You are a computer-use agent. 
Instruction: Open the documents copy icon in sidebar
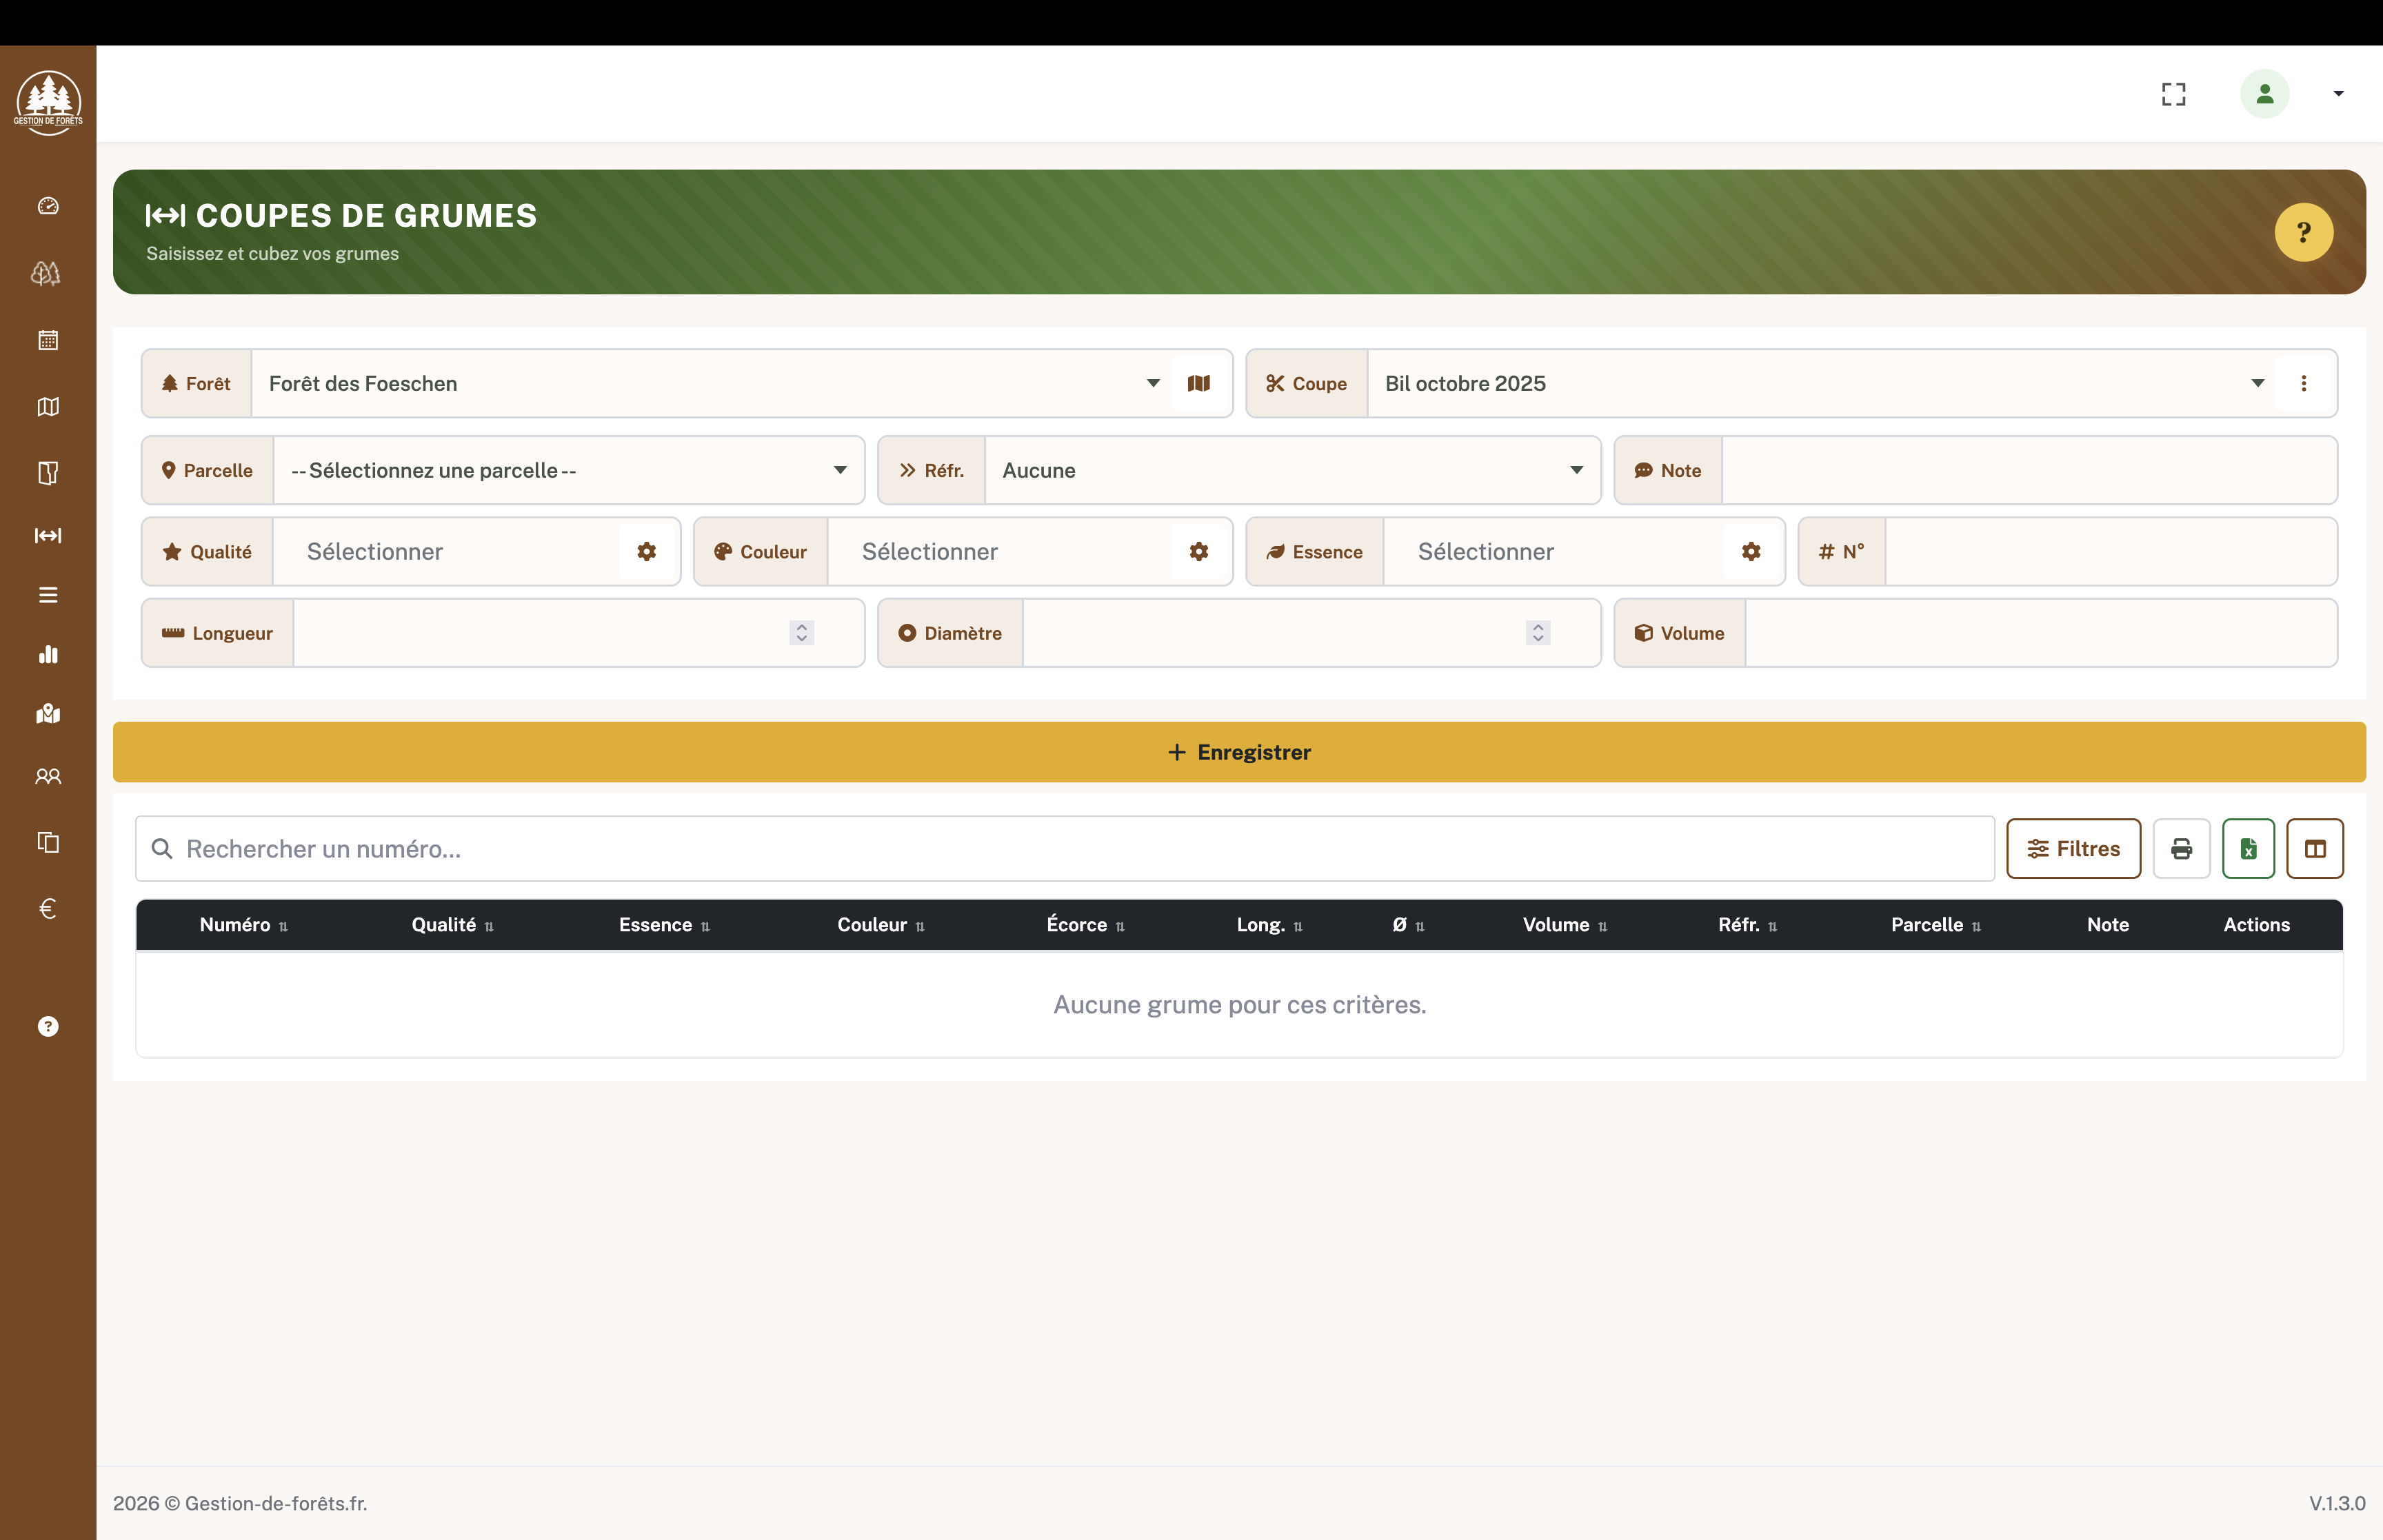[x=48, y=842]
